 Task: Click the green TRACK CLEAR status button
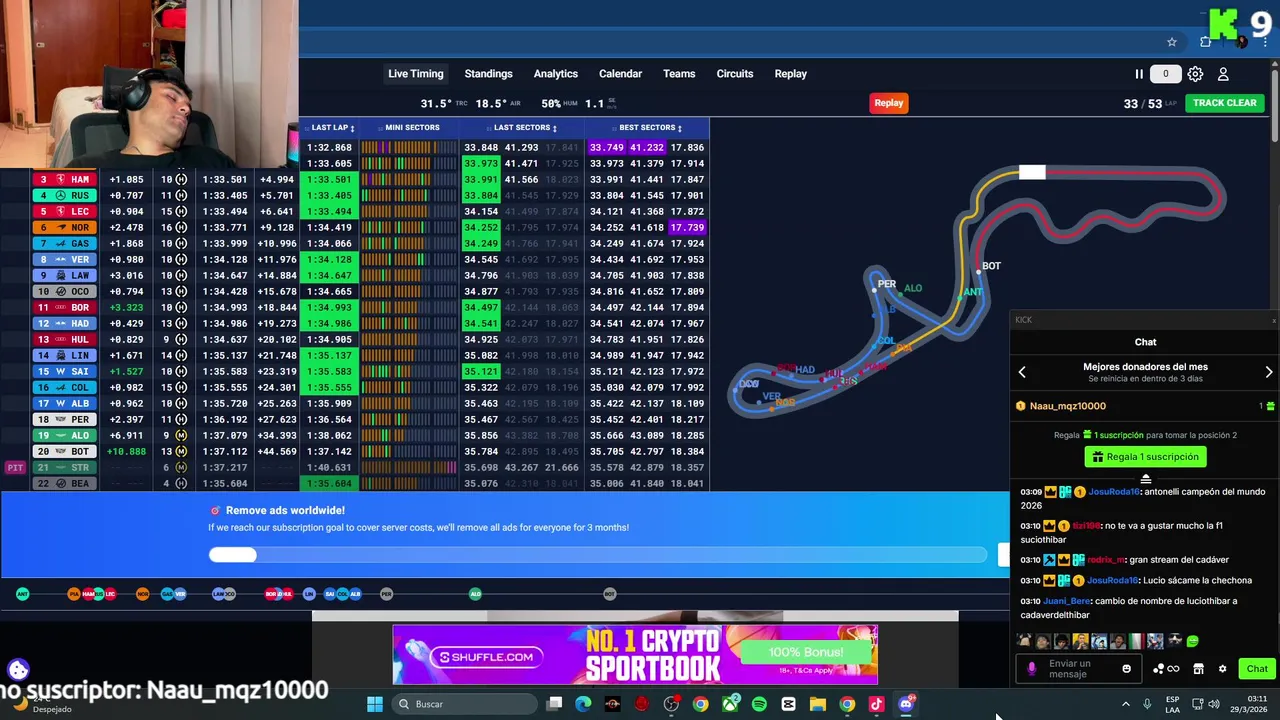(x=1224, y=103)
